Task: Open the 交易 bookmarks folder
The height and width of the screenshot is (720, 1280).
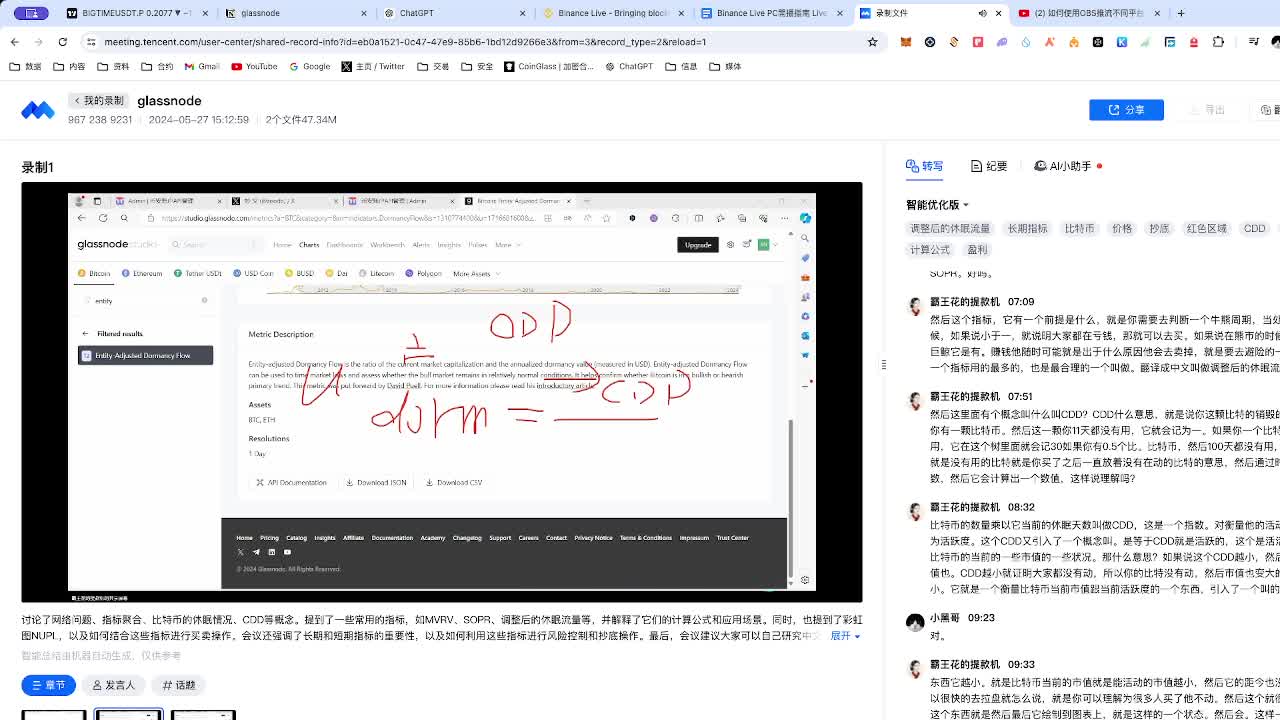Action: tap(433, 66)
